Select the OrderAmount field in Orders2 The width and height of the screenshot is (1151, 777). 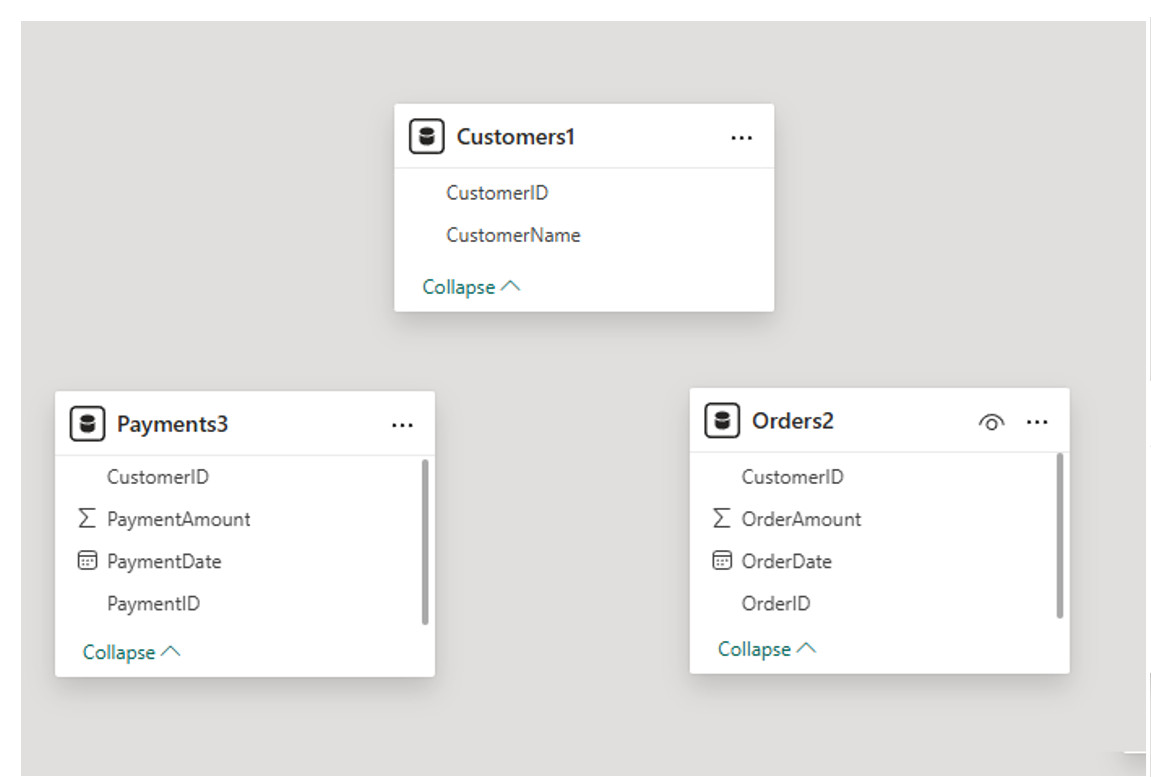[x=801, y=519]
